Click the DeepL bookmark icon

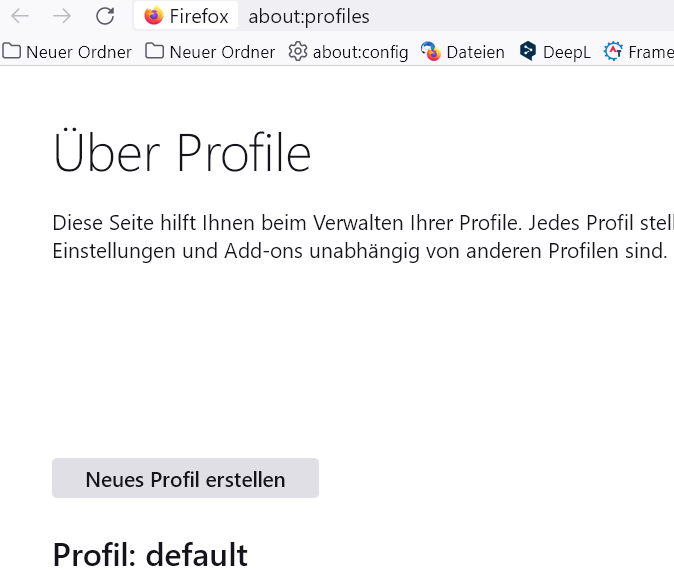click(528, 52)
